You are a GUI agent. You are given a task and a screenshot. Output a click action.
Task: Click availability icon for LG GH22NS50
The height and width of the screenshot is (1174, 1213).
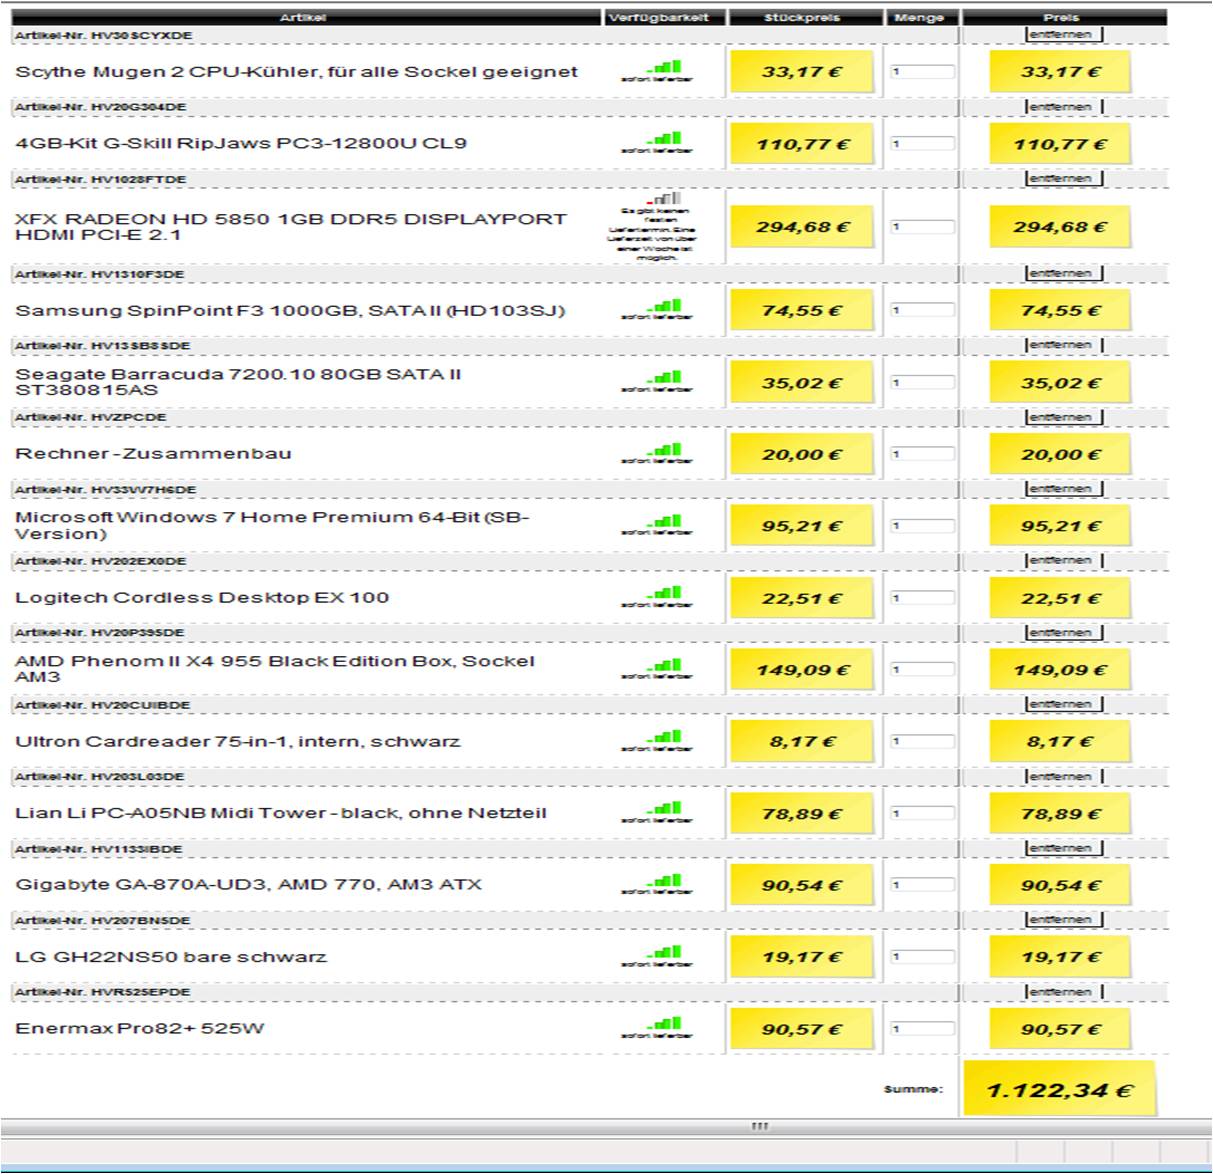point(664,952)
